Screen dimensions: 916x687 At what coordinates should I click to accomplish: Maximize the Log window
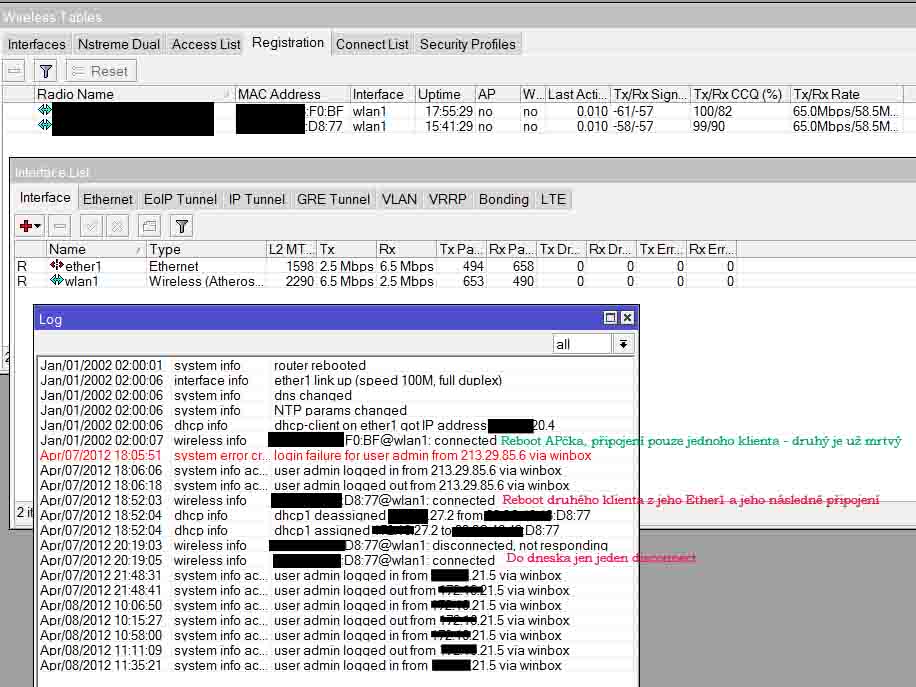tap(610, 318)
